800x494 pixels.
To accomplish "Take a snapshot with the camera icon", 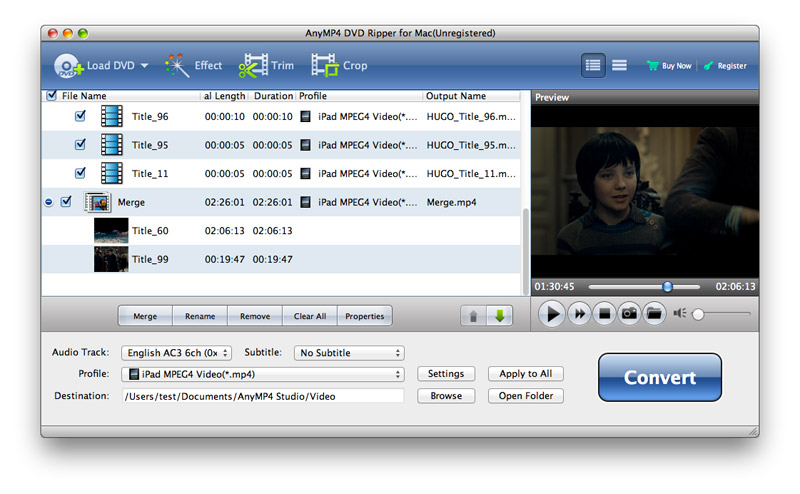I will (629, 314).
